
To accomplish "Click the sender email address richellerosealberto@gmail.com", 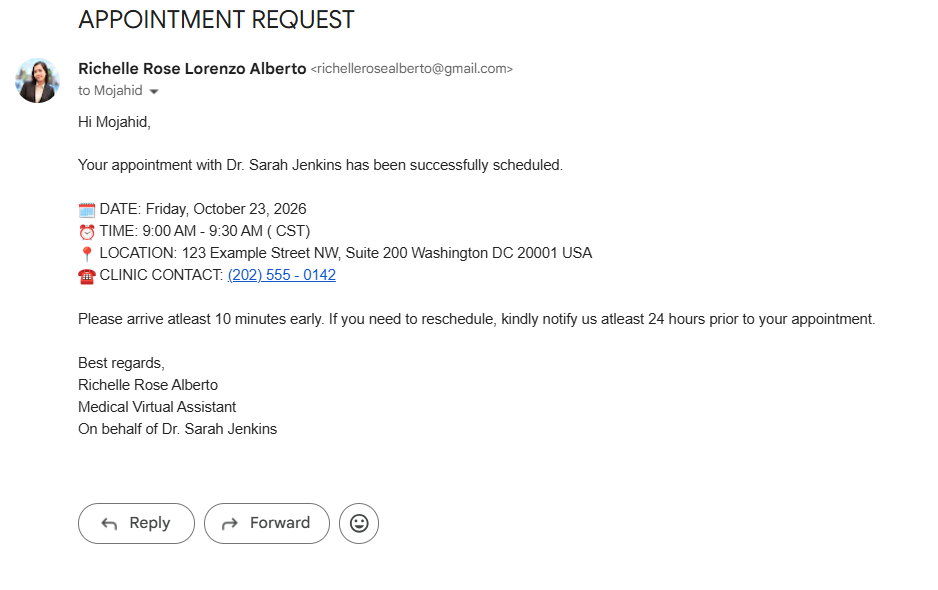I will tap(412, 69).
